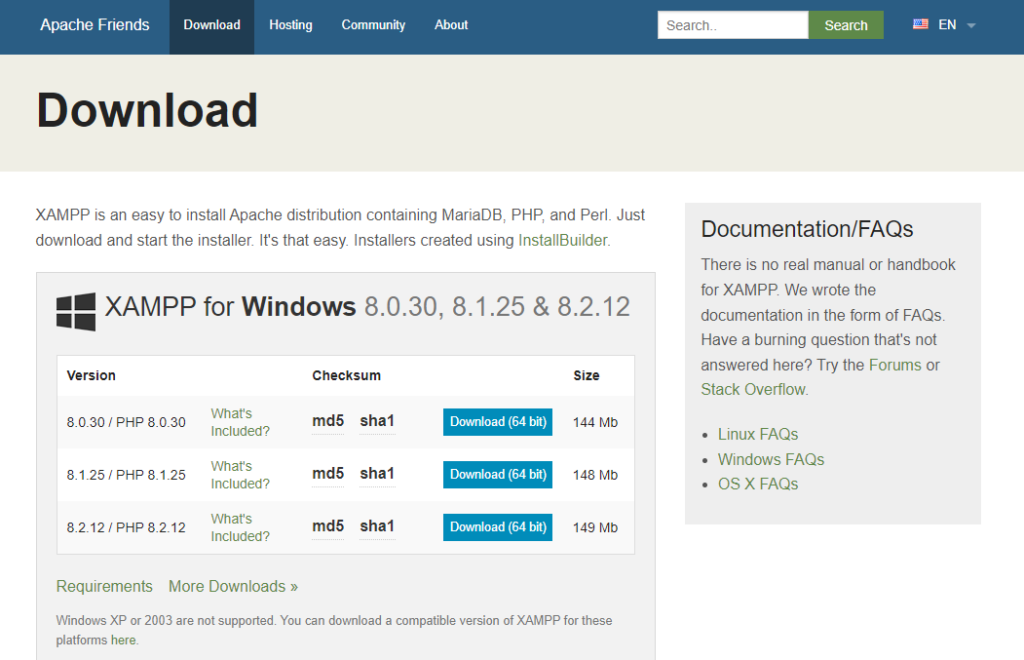Click the 144 Mb size cell
This screenshot has height=660, width=1024.
pyautogui.click(x=595, y=422)
